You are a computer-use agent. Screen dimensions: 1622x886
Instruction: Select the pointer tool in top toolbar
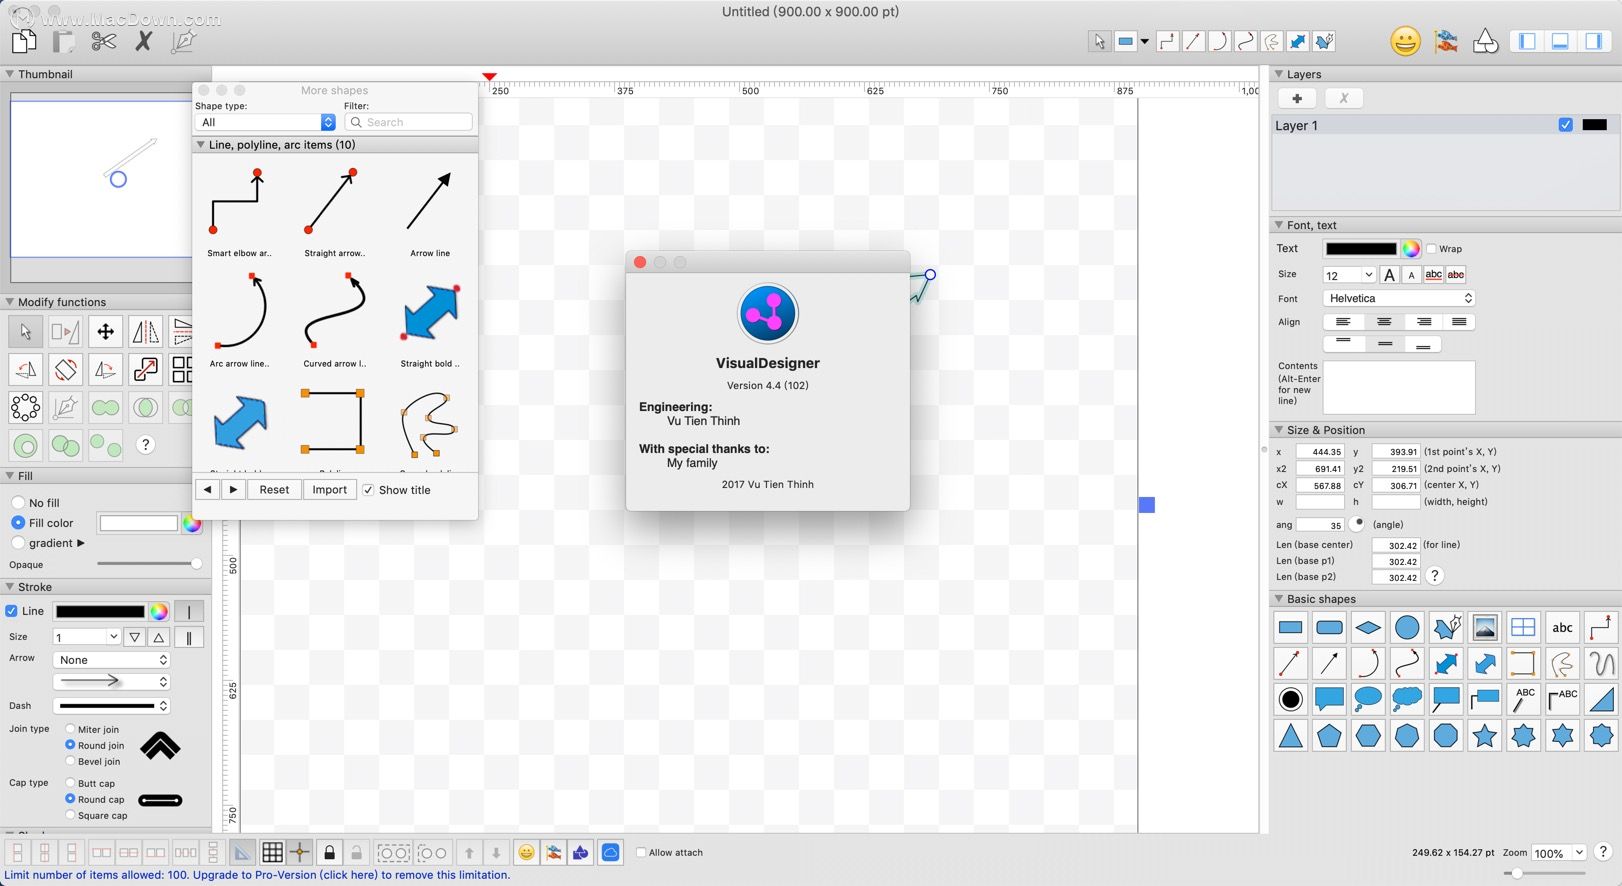(1099, 41)
